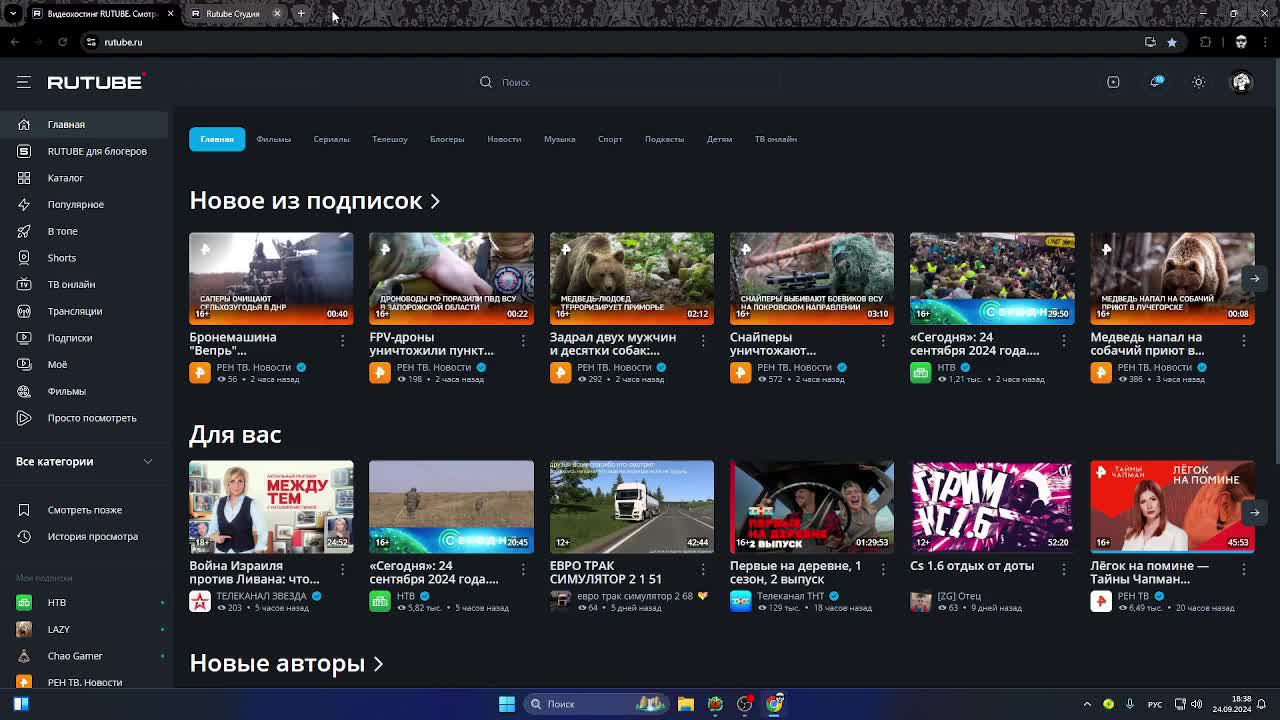The height and width of the screenshot is (720, 1280).
Task: Open ТЕЛЕКАНАЛ ЗВЕЗДА channel link
Action: tap(262, 596)
